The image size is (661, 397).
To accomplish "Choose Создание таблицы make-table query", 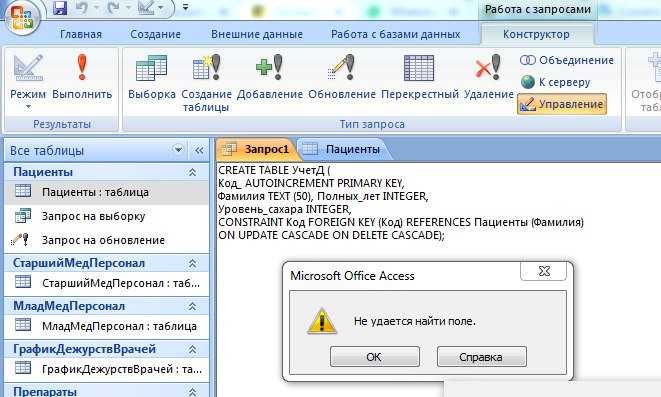I will coord(207,83).
